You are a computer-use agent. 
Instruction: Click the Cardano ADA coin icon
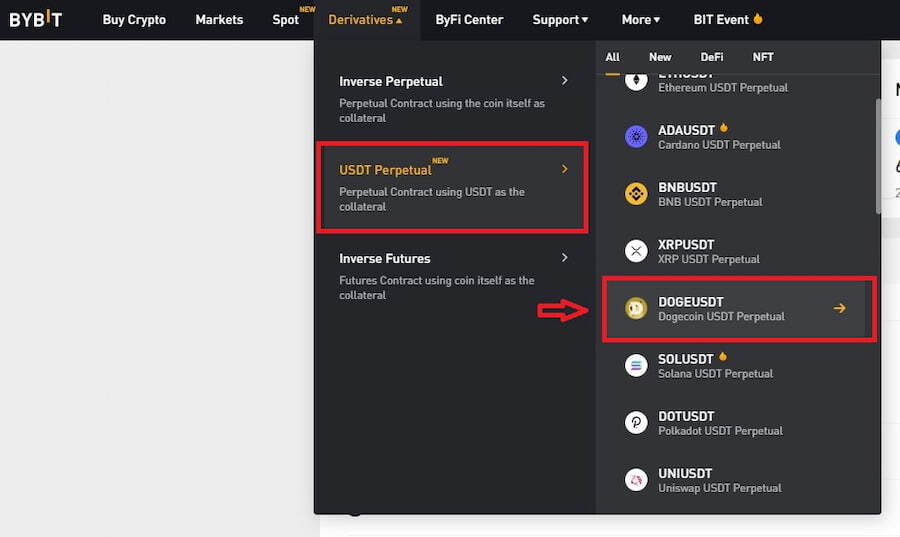(x=636, y=137)
